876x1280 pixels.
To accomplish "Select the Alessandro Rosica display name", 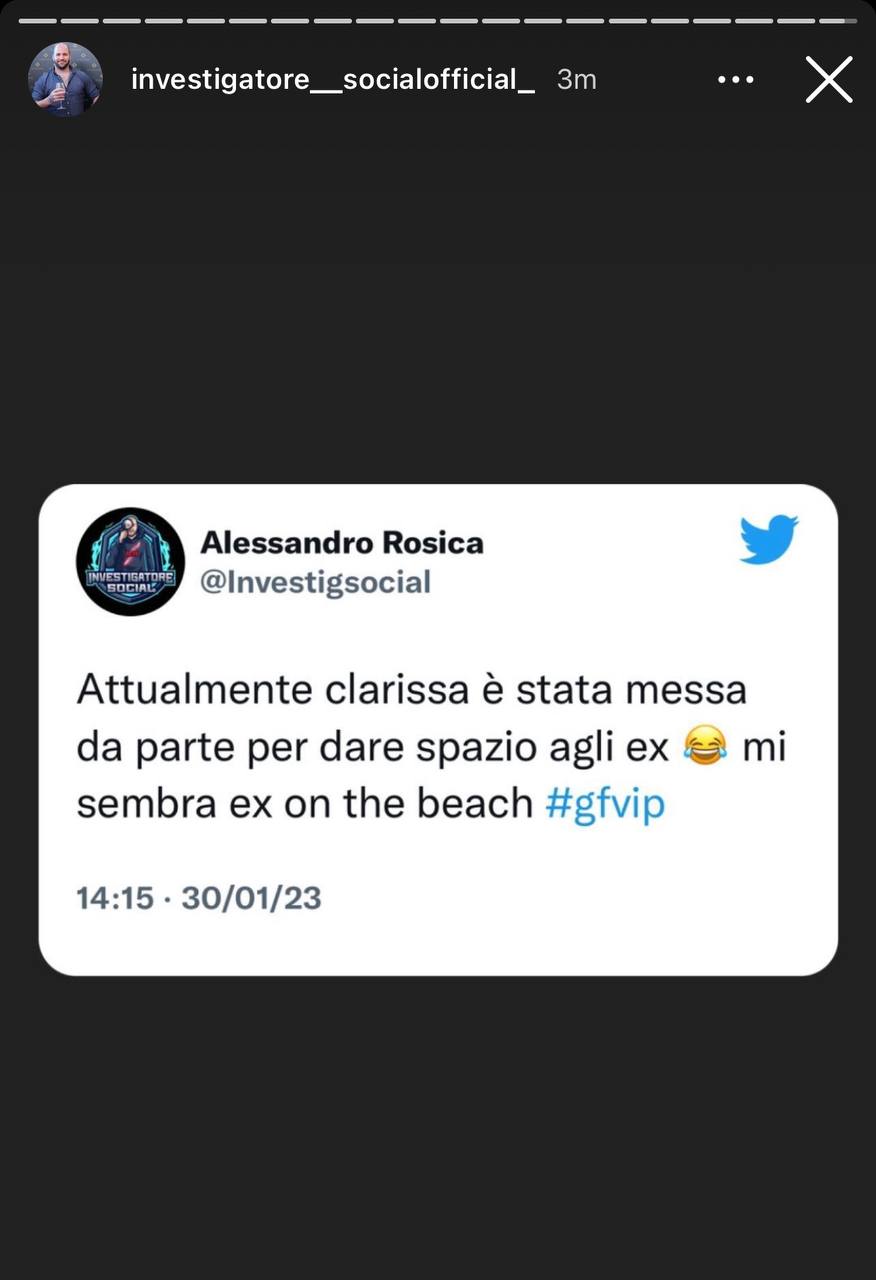I will 342,542.
